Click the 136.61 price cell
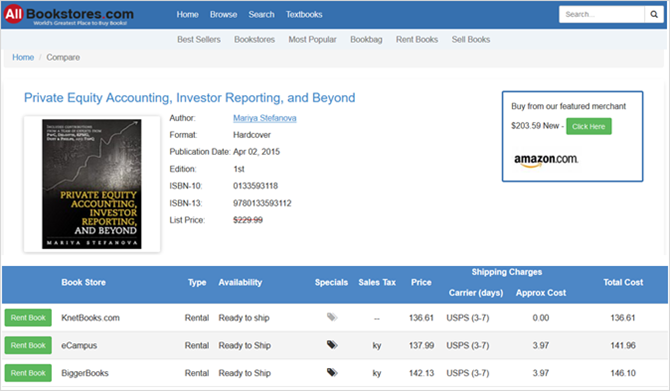The image size is (670, 391). pyautogui.click(x=421, y=318)
